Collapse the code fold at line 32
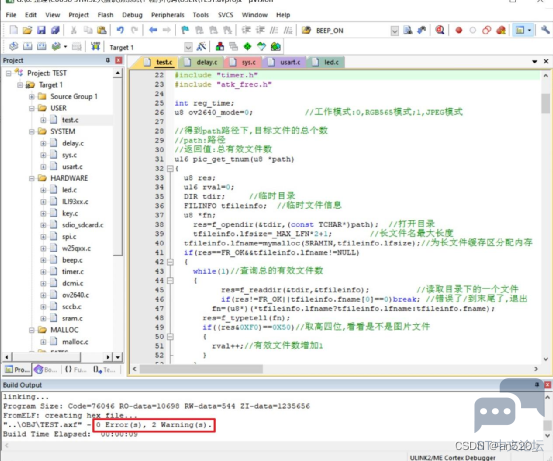The image size is (553, 461). [170, 169]
